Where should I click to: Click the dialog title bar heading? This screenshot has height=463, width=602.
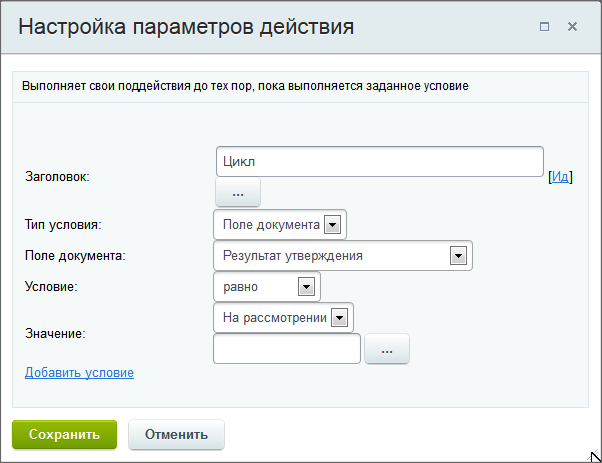click(x=186, y=26)
